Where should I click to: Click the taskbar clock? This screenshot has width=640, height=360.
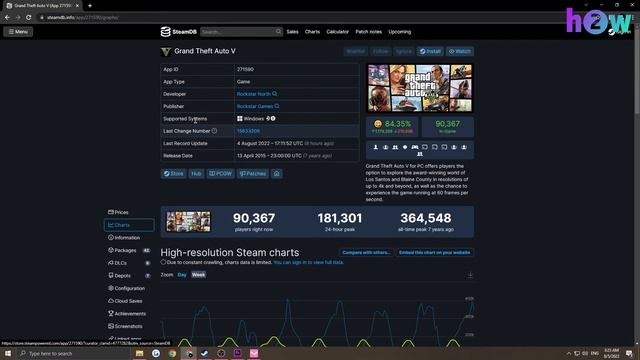click(611, 353)
